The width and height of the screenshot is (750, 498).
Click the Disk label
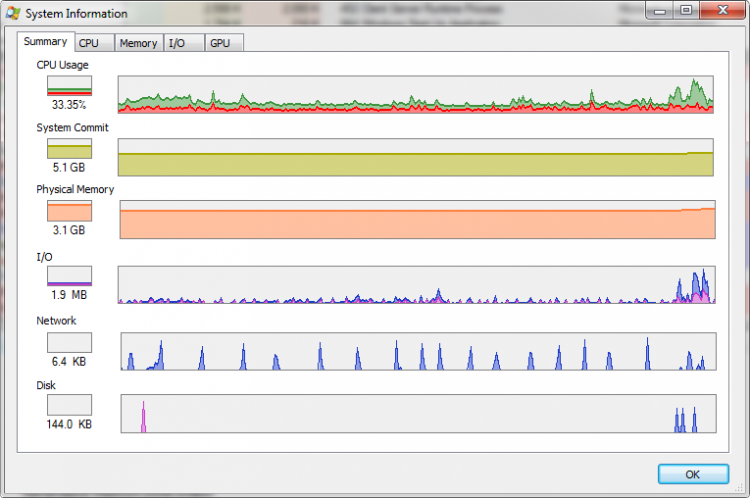click(46, 385)
